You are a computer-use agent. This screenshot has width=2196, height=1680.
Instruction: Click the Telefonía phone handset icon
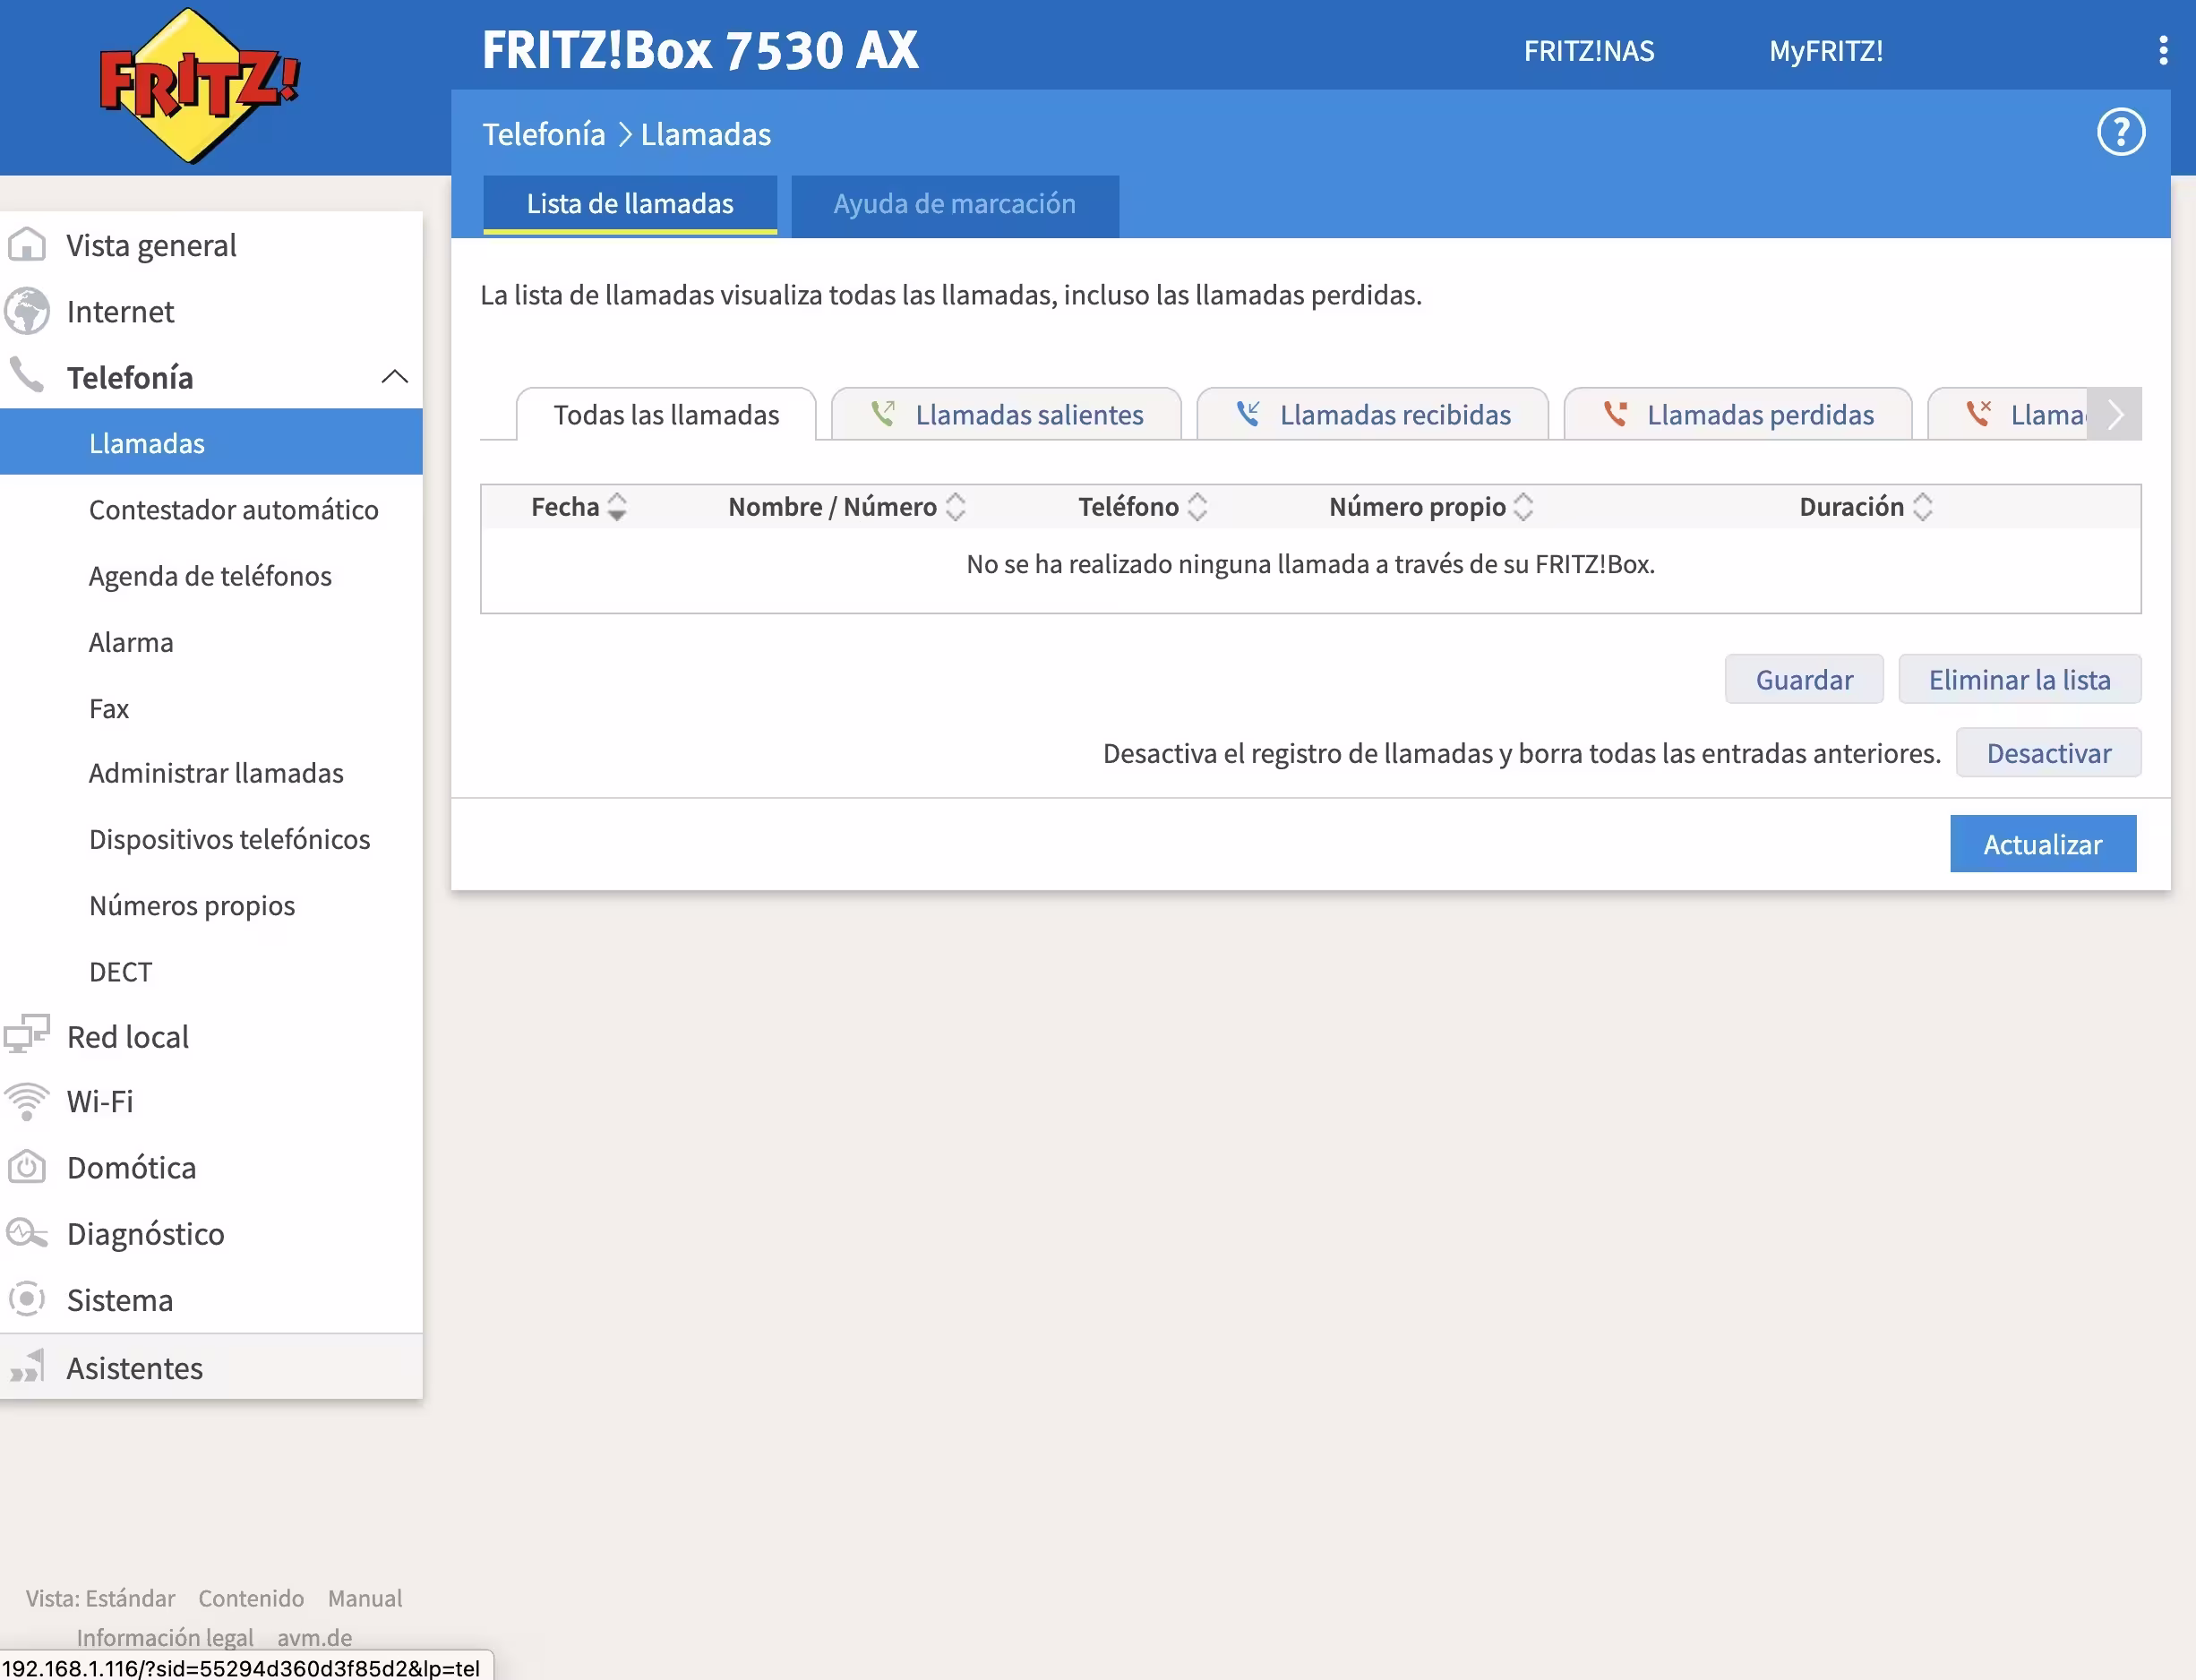[x=27, y=376]
